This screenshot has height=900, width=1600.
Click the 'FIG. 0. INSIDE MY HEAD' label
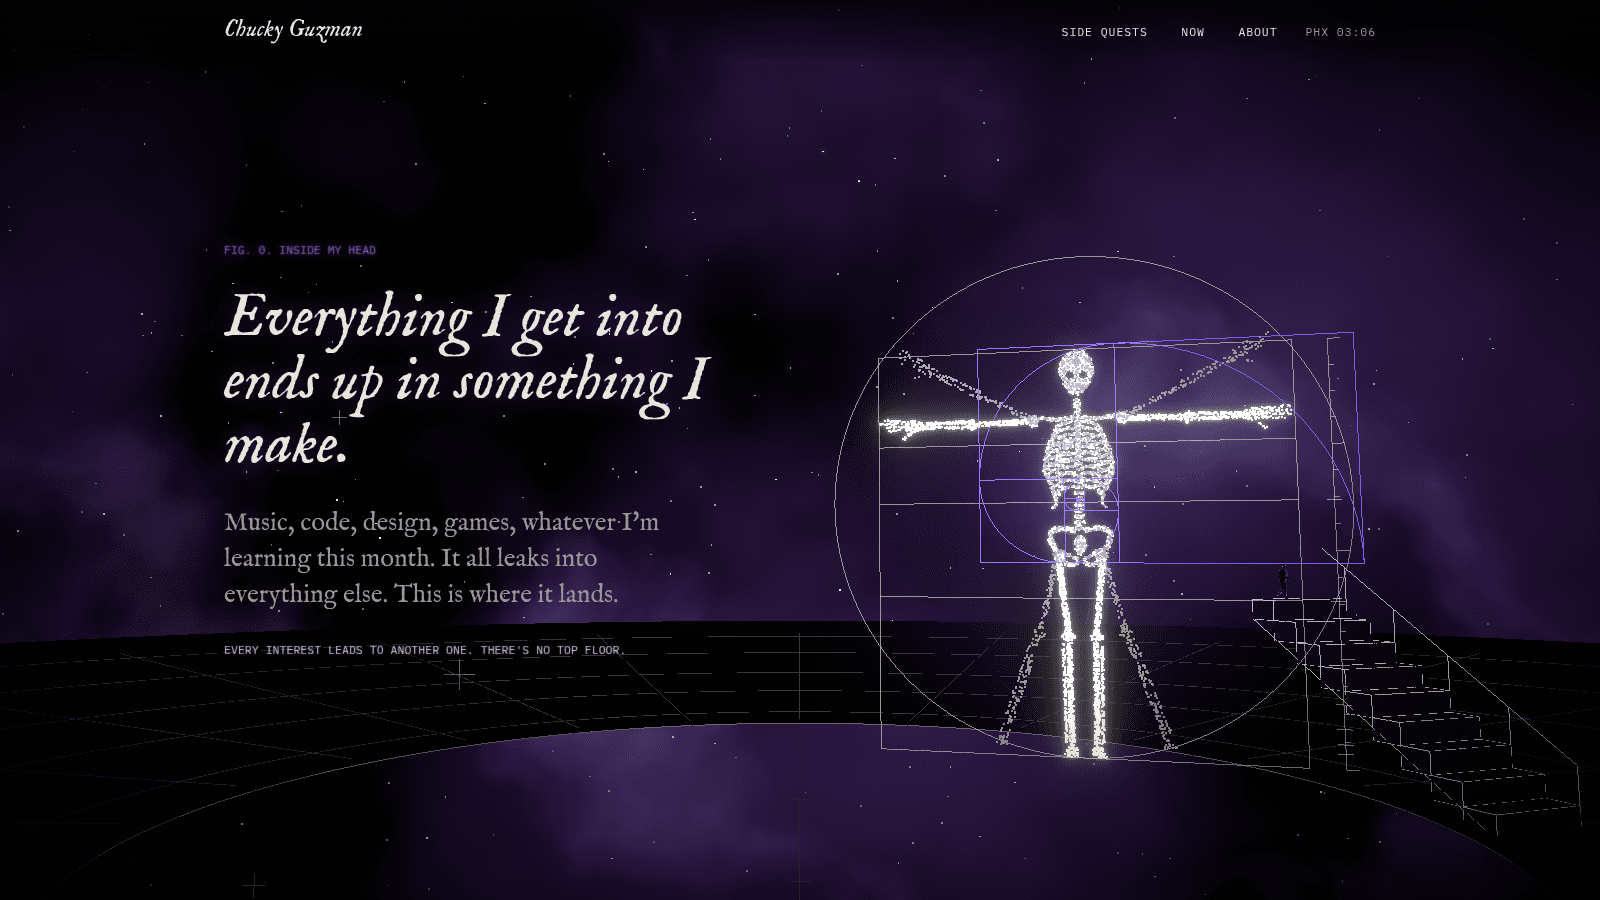click(300, 250)
